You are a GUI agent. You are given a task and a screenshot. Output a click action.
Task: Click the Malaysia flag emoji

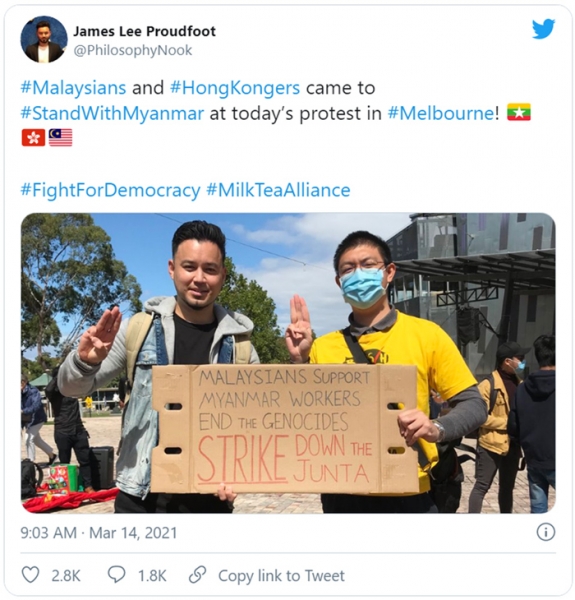(x=60, y=138)
